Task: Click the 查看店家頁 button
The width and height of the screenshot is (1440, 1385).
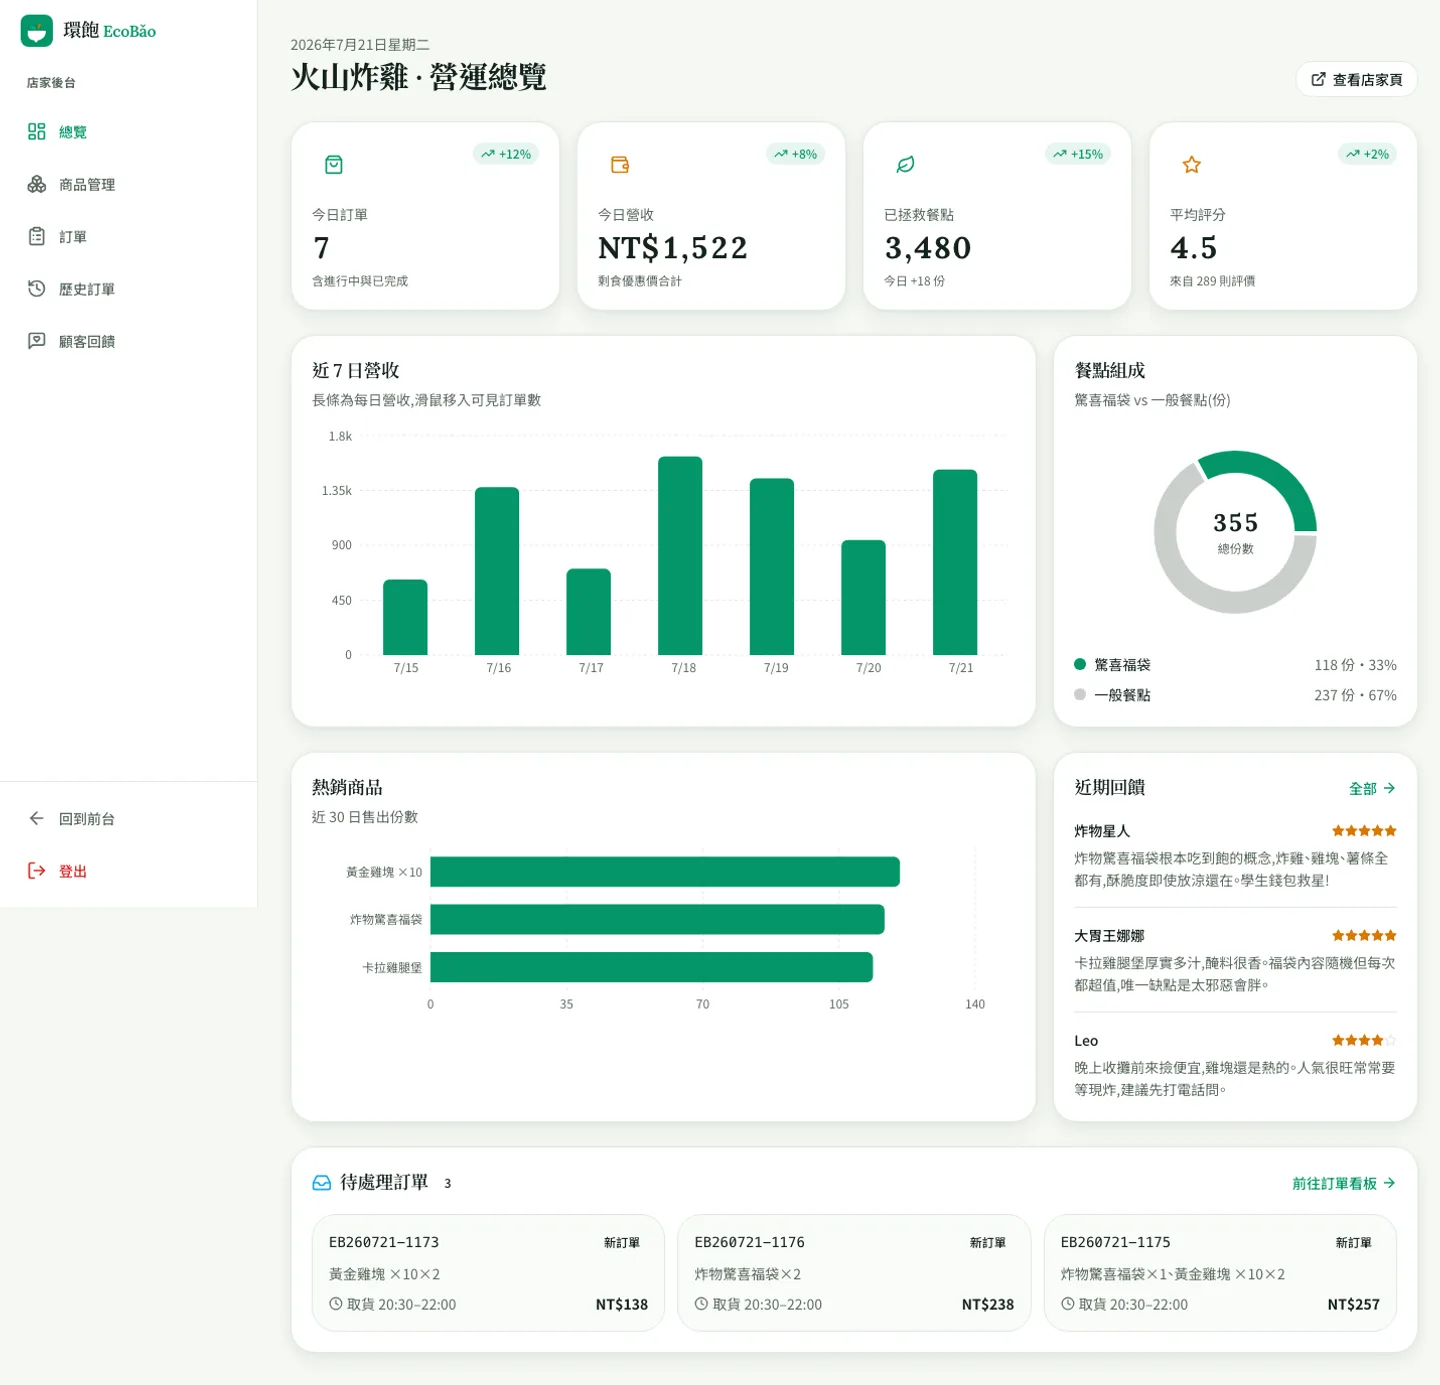Action: 1356,79
